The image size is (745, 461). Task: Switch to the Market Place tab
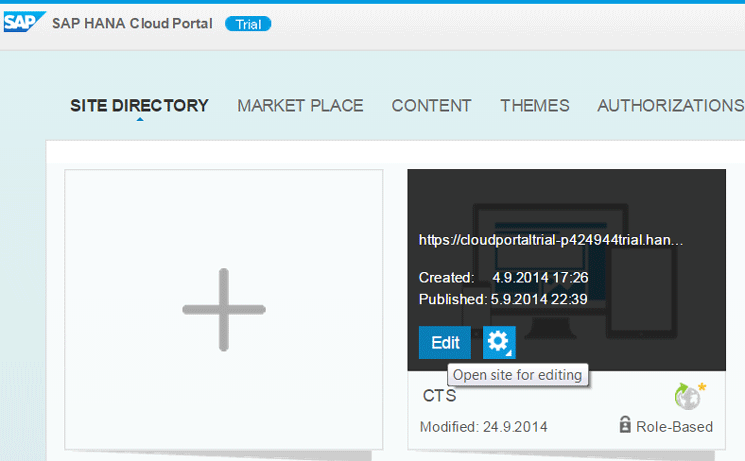[x=300, y=106]
